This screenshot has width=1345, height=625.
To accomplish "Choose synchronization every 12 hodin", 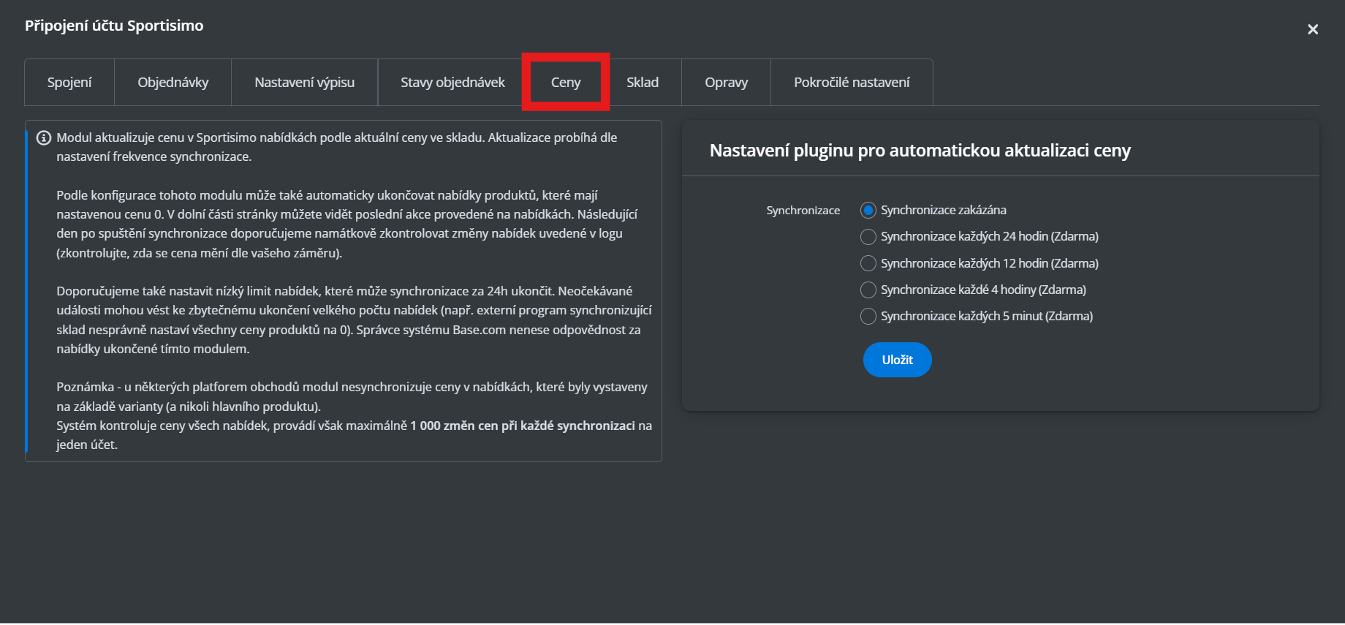I will tap(868, 263).
